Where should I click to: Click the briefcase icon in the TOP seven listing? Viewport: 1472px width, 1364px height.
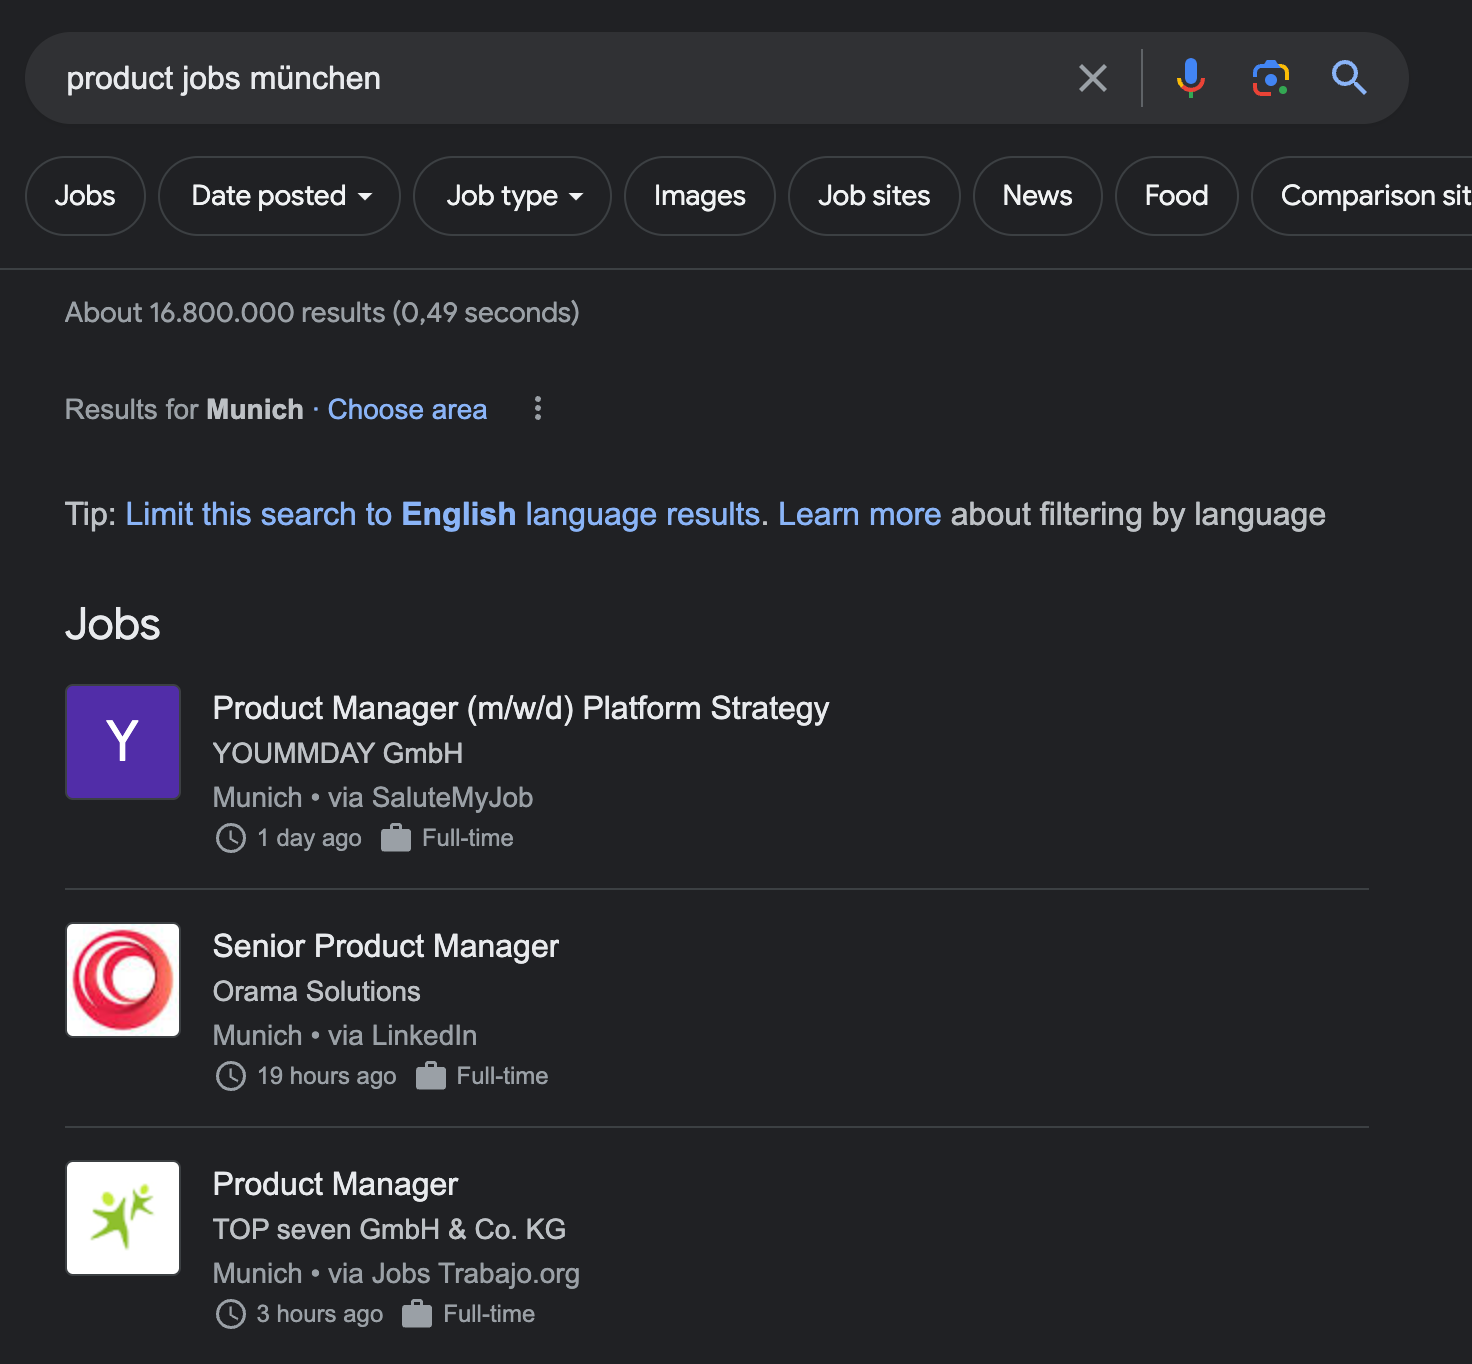pos(417,1314)
